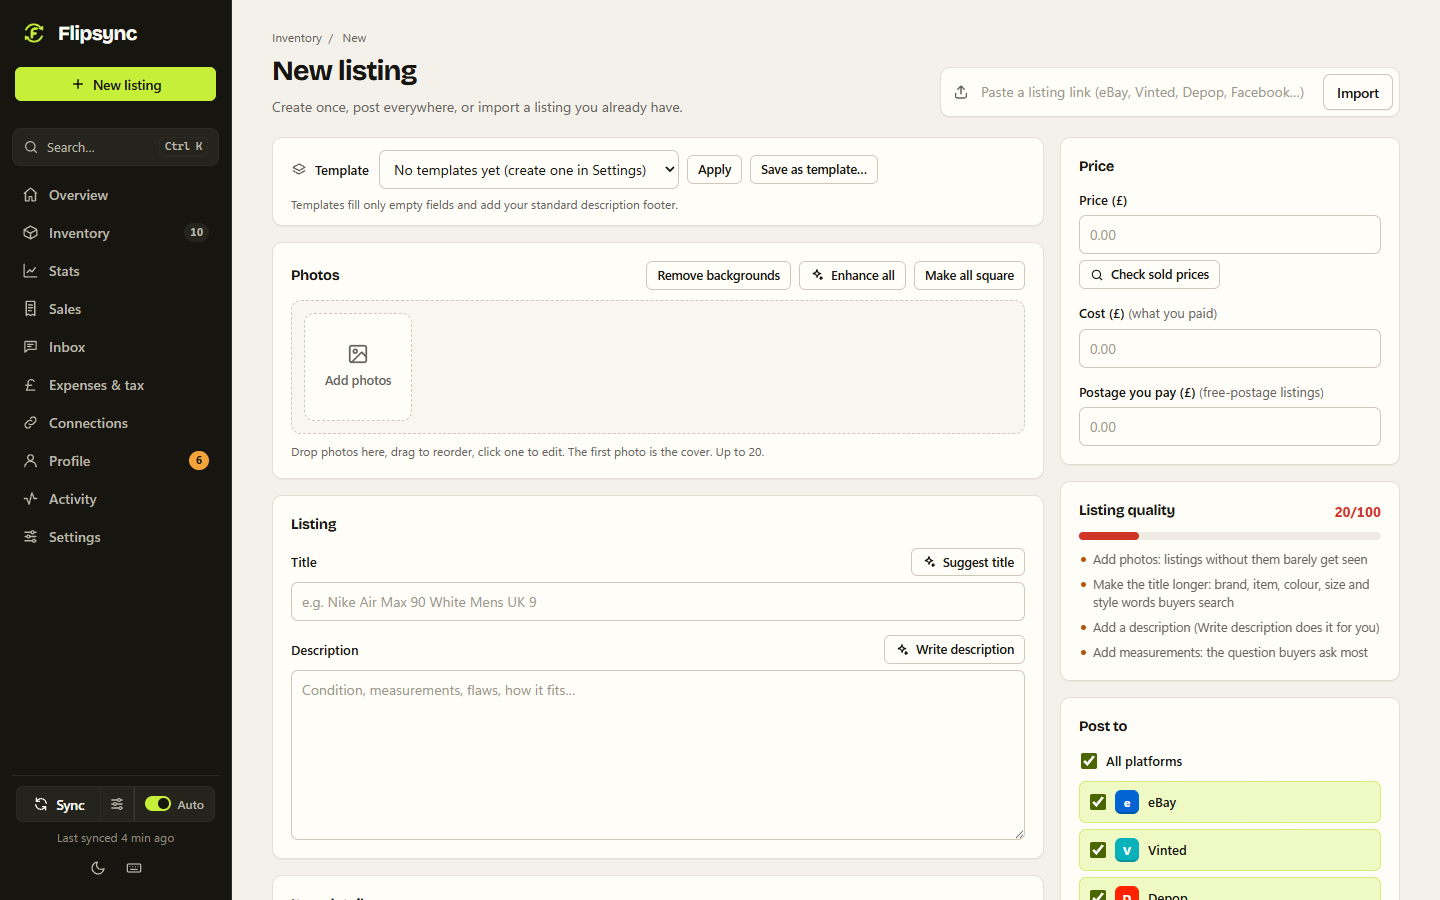
Task: Click Suggest title button
Action: click(x=968, y=562)
